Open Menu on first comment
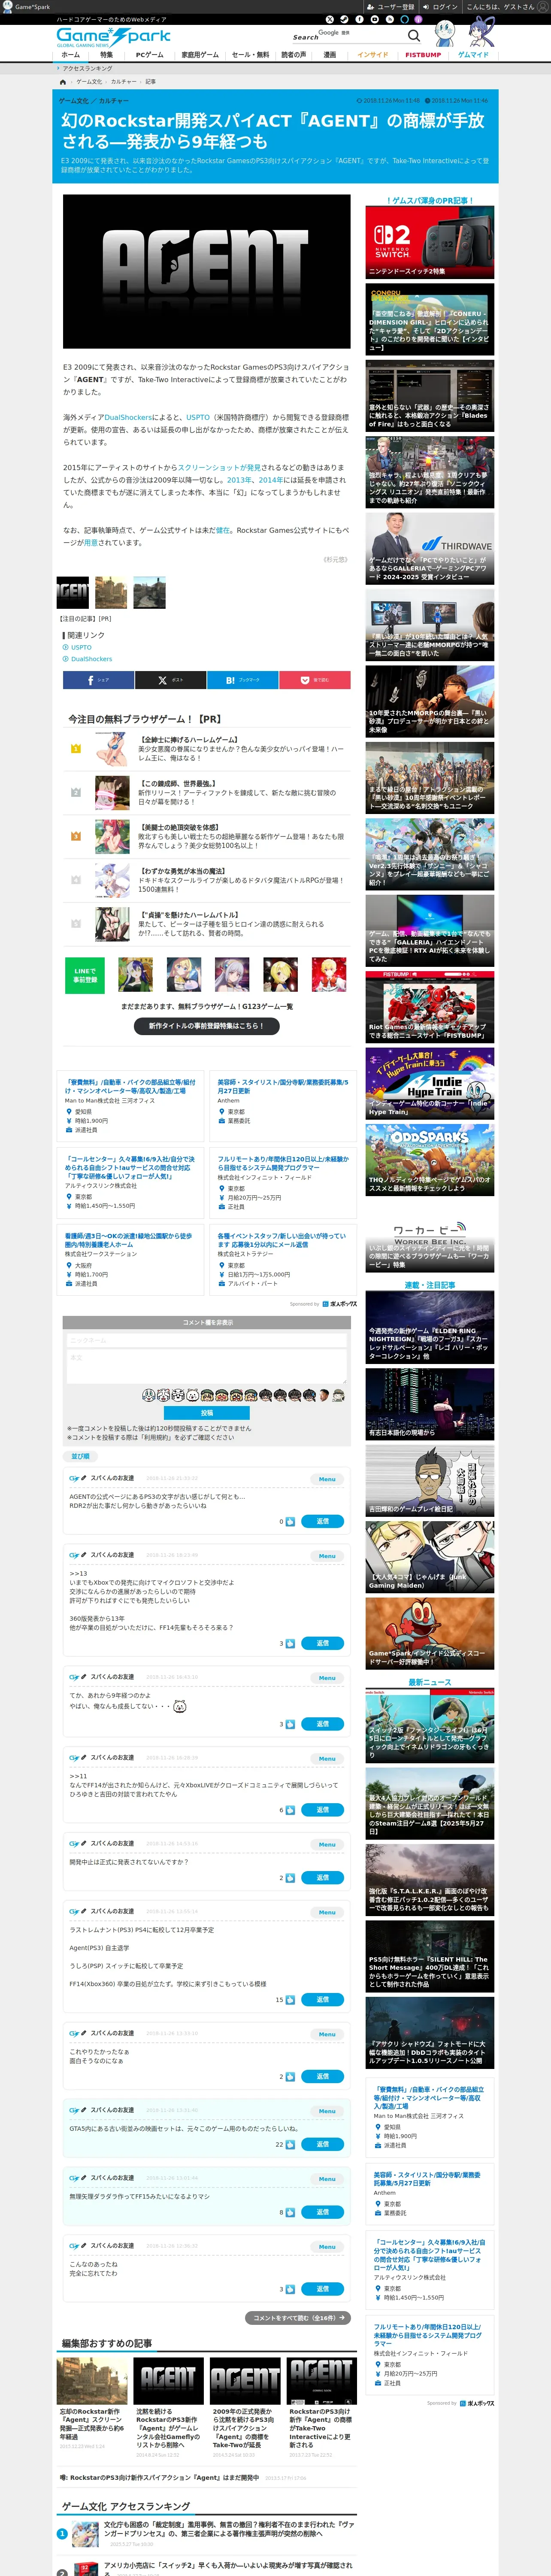 point(327,1478)
